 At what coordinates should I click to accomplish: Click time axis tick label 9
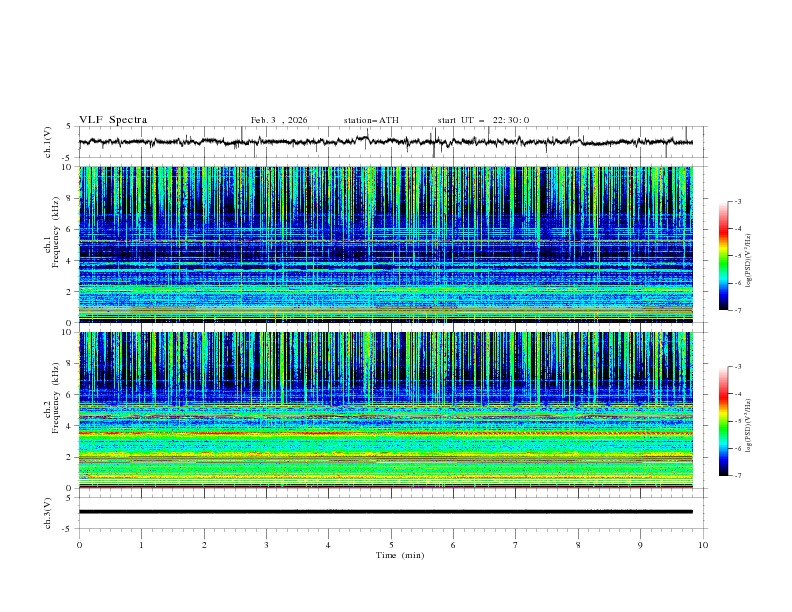click(640, 545)
